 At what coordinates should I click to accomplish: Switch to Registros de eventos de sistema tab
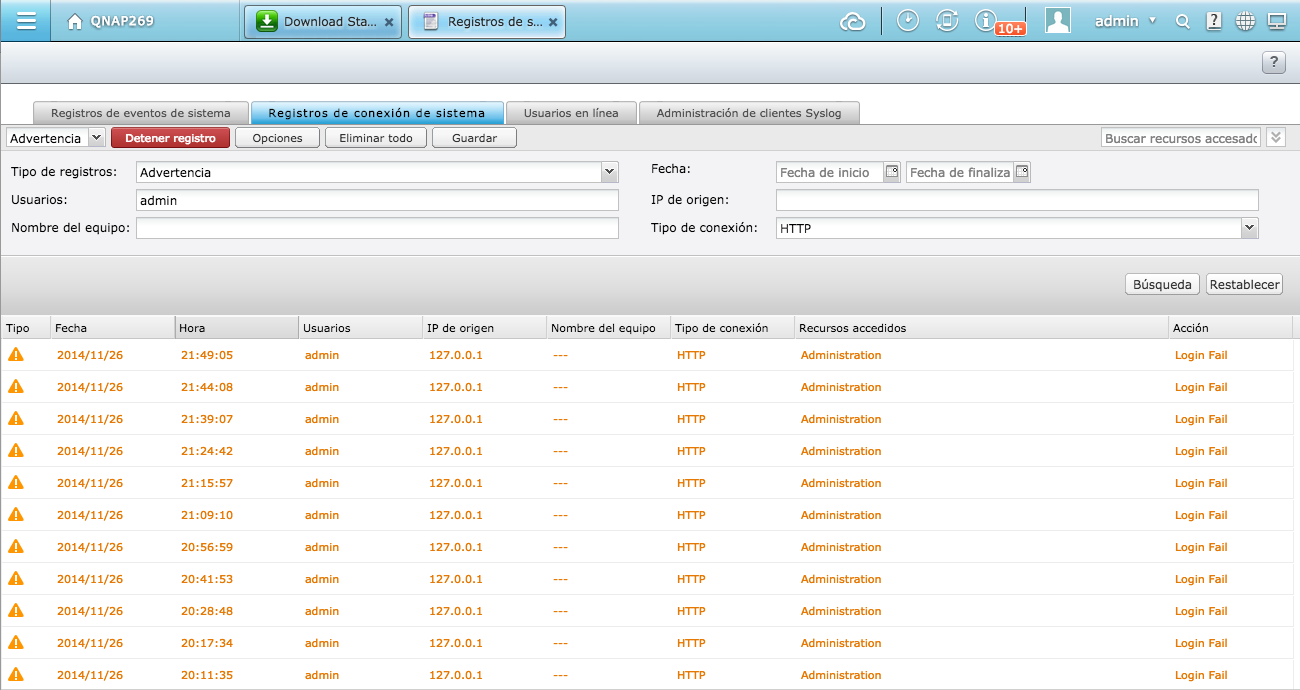tap(140, 113)
